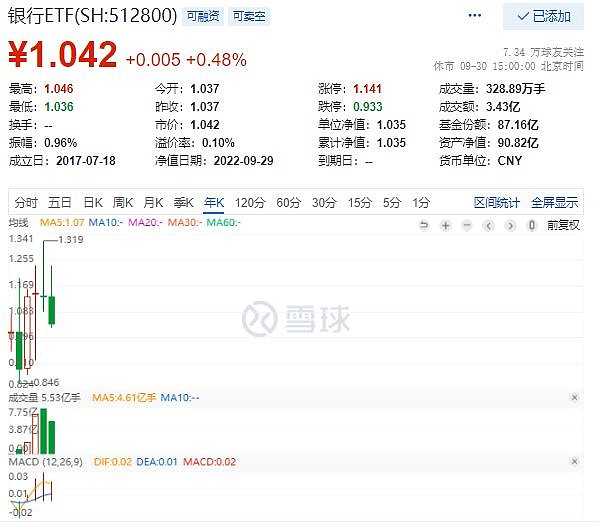Click the 1.319 high marker on chart
This screenshot has width=599, height=528.
[x=71, y=240]
